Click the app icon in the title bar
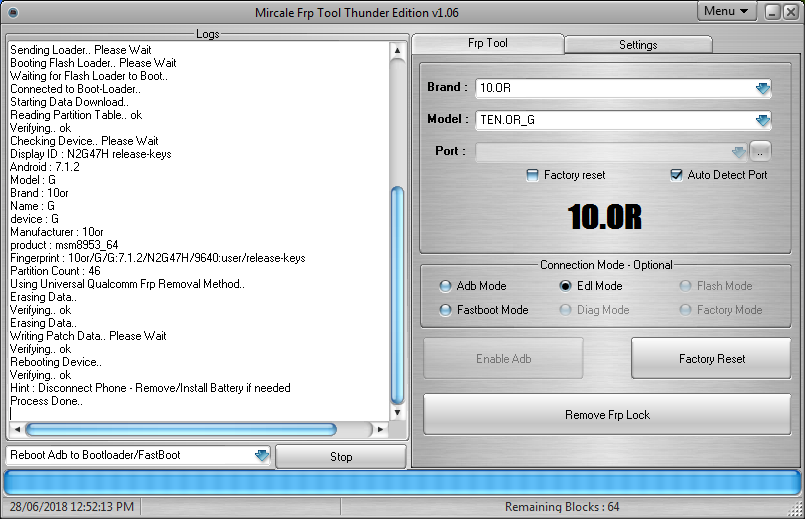The width and height of the screenshot is (805, 519). coord(13,12)
